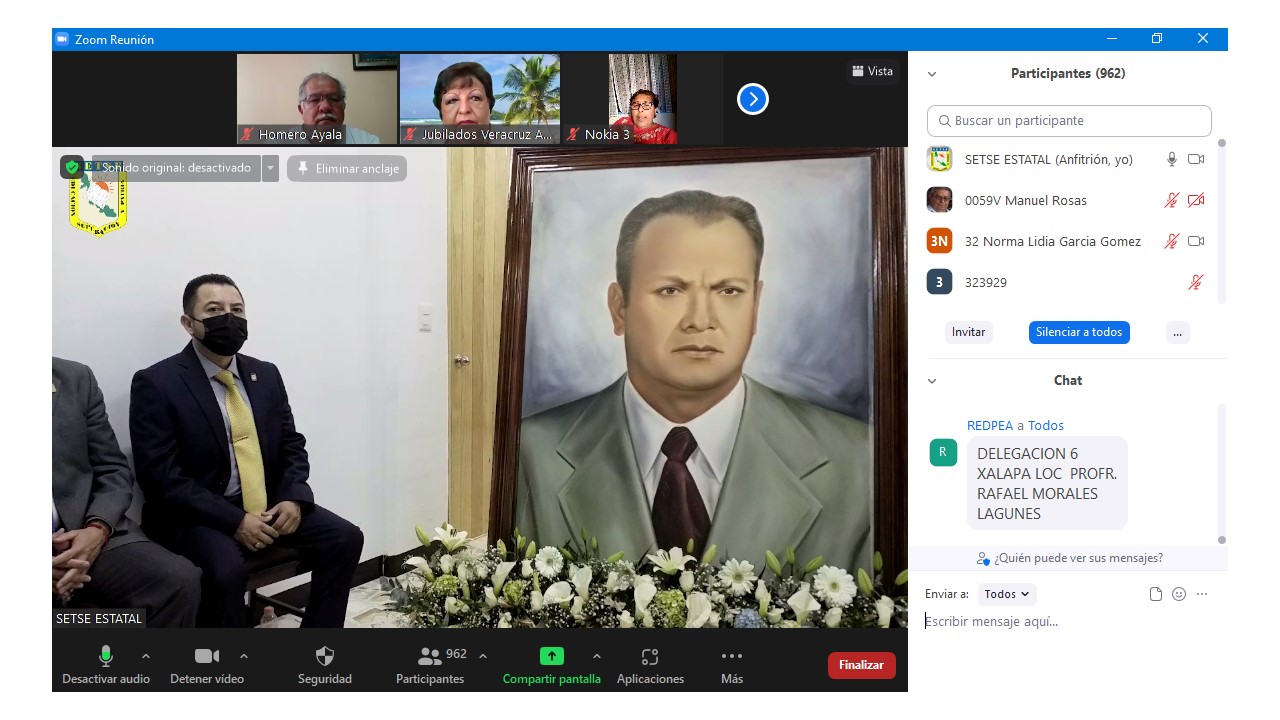Click the Silenciar a todos button
Viewport: 1280px width, 720px height.
click(x=1079, y=332)
